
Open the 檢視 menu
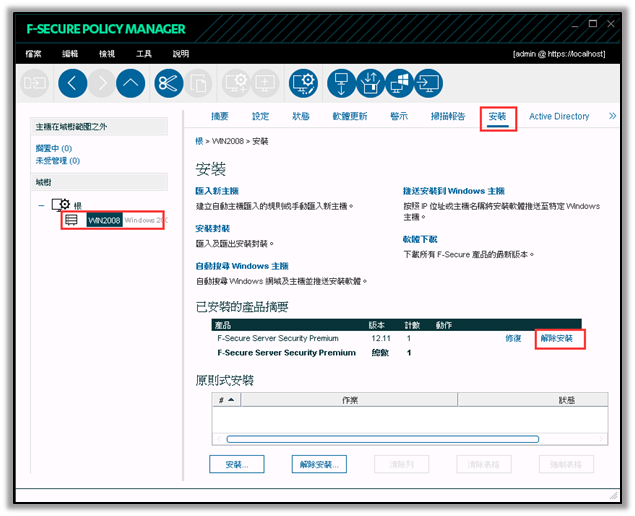107,53
